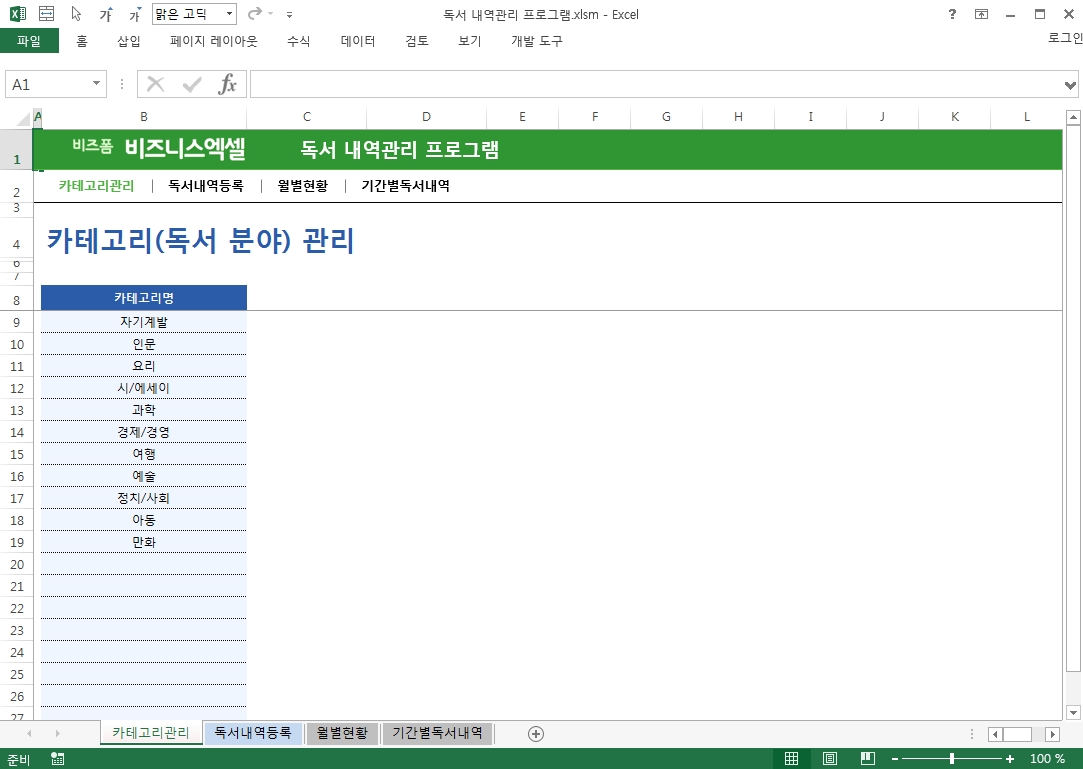The width and height of the screenshot is (1083, 769).
Task: Click the 100 % zoom level
Action: pyautogui.click(x=1047, y=759)
